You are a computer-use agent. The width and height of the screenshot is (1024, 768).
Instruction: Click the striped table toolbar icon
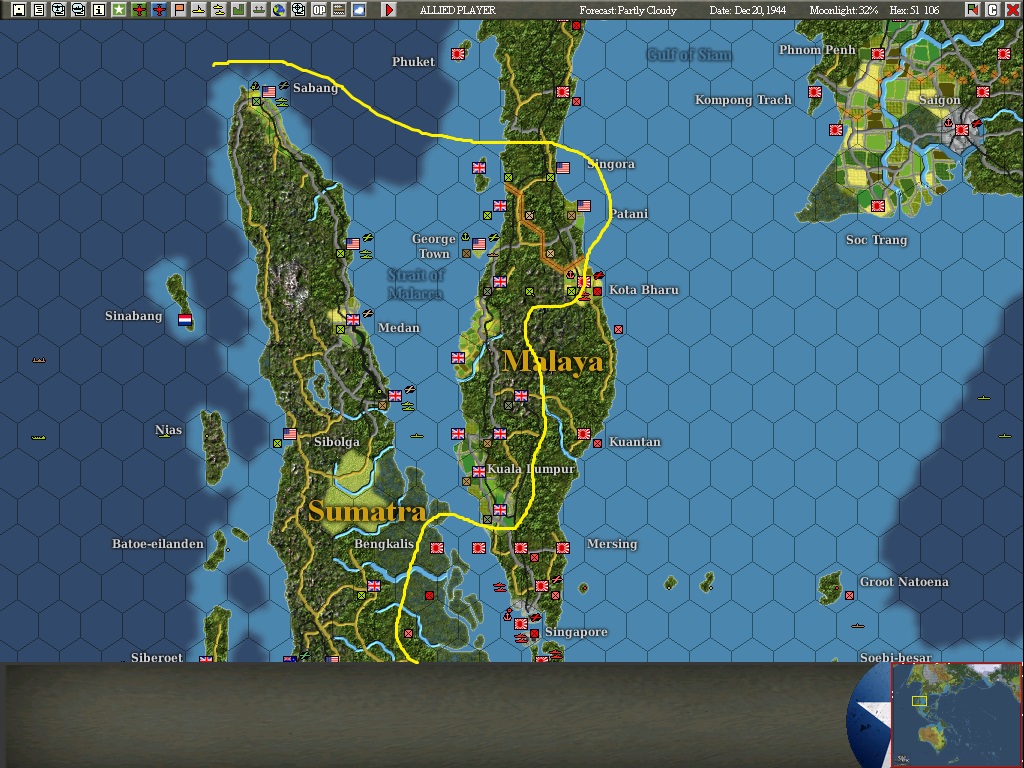[x=338, y=10]
